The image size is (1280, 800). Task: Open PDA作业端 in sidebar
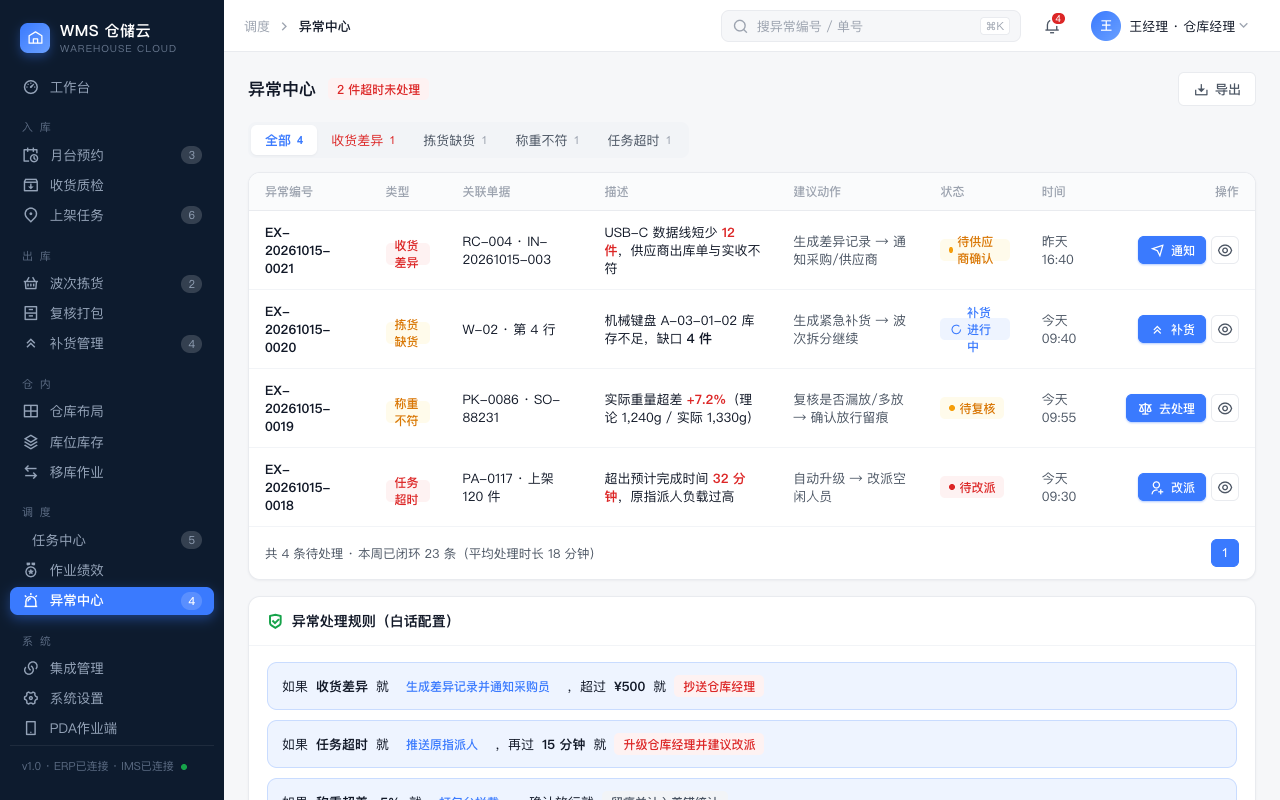[112, 728]
